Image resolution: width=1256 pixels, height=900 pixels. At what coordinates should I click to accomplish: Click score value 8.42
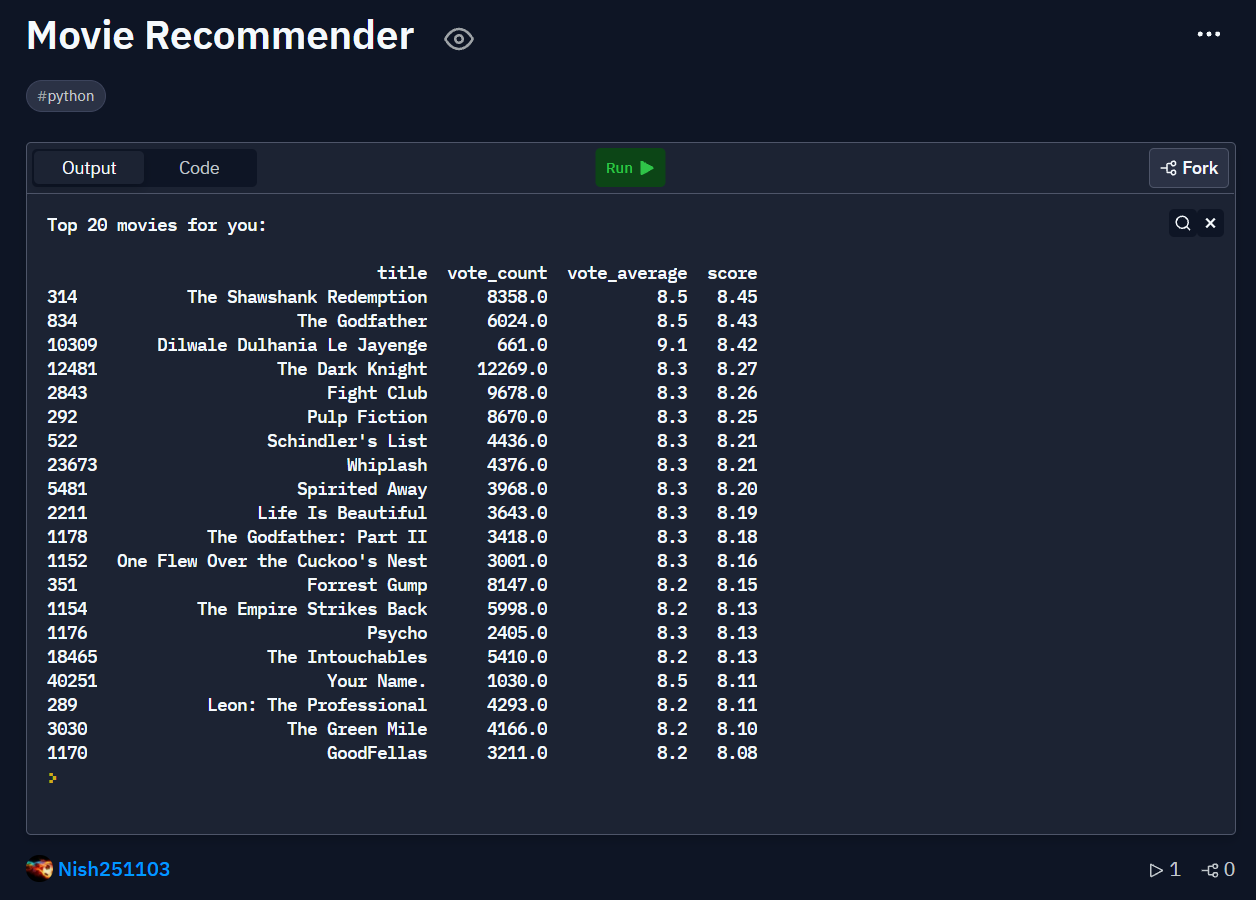click(x=737, y=345)
